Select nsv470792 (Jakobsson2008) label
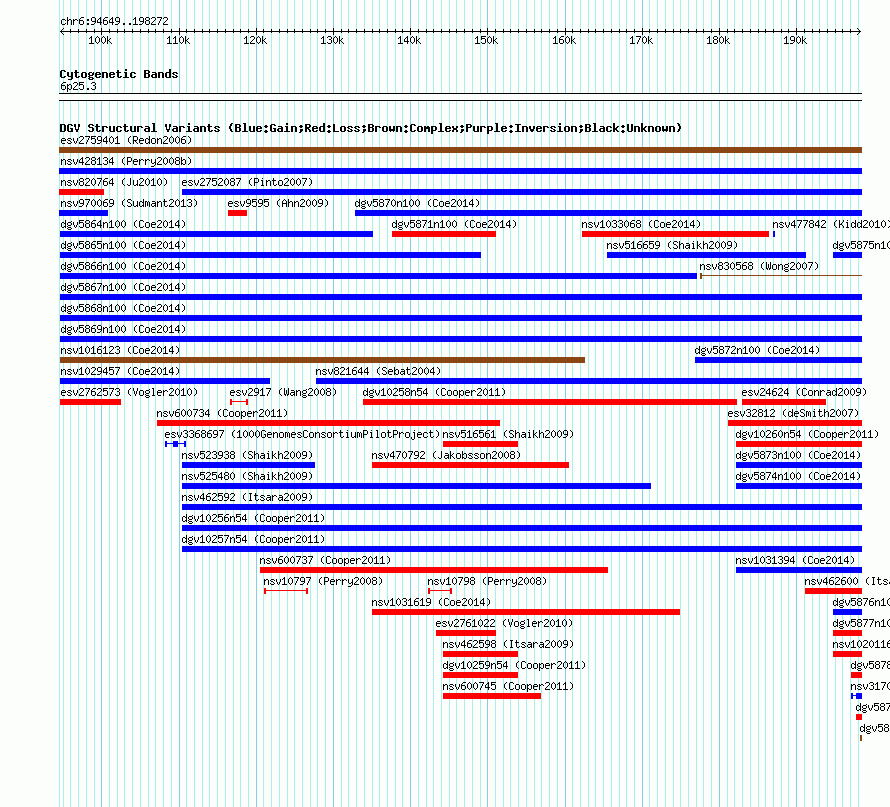Viewport: 890px width, 807px height. 446,455
